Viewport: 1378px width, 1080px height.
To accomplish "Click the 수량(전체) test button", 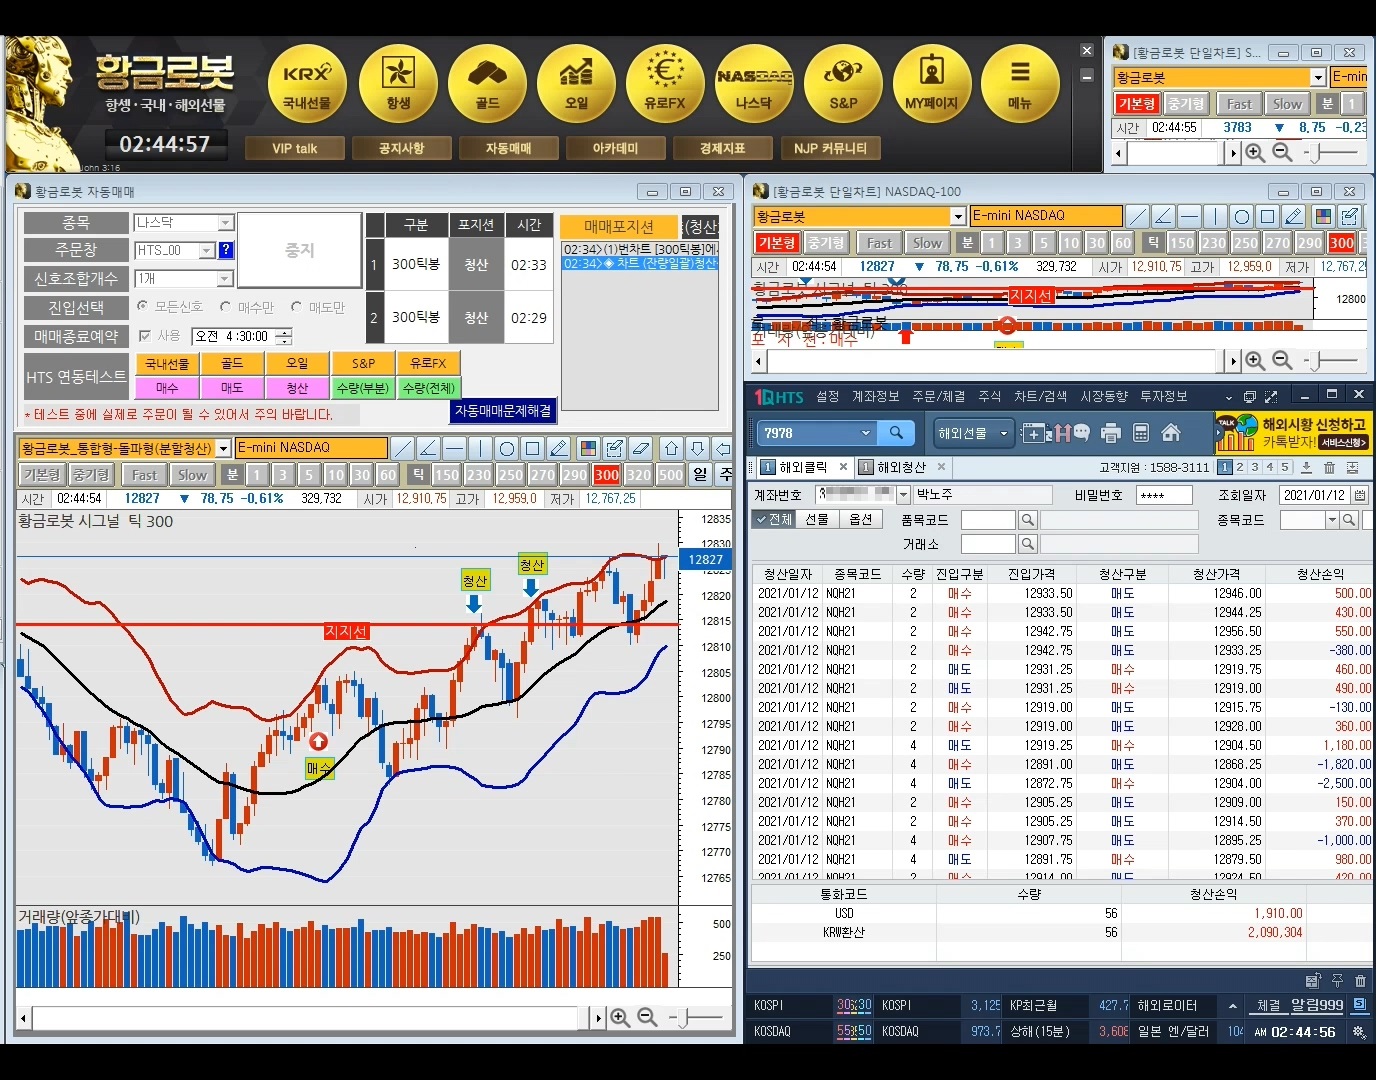I will [428, 388].
